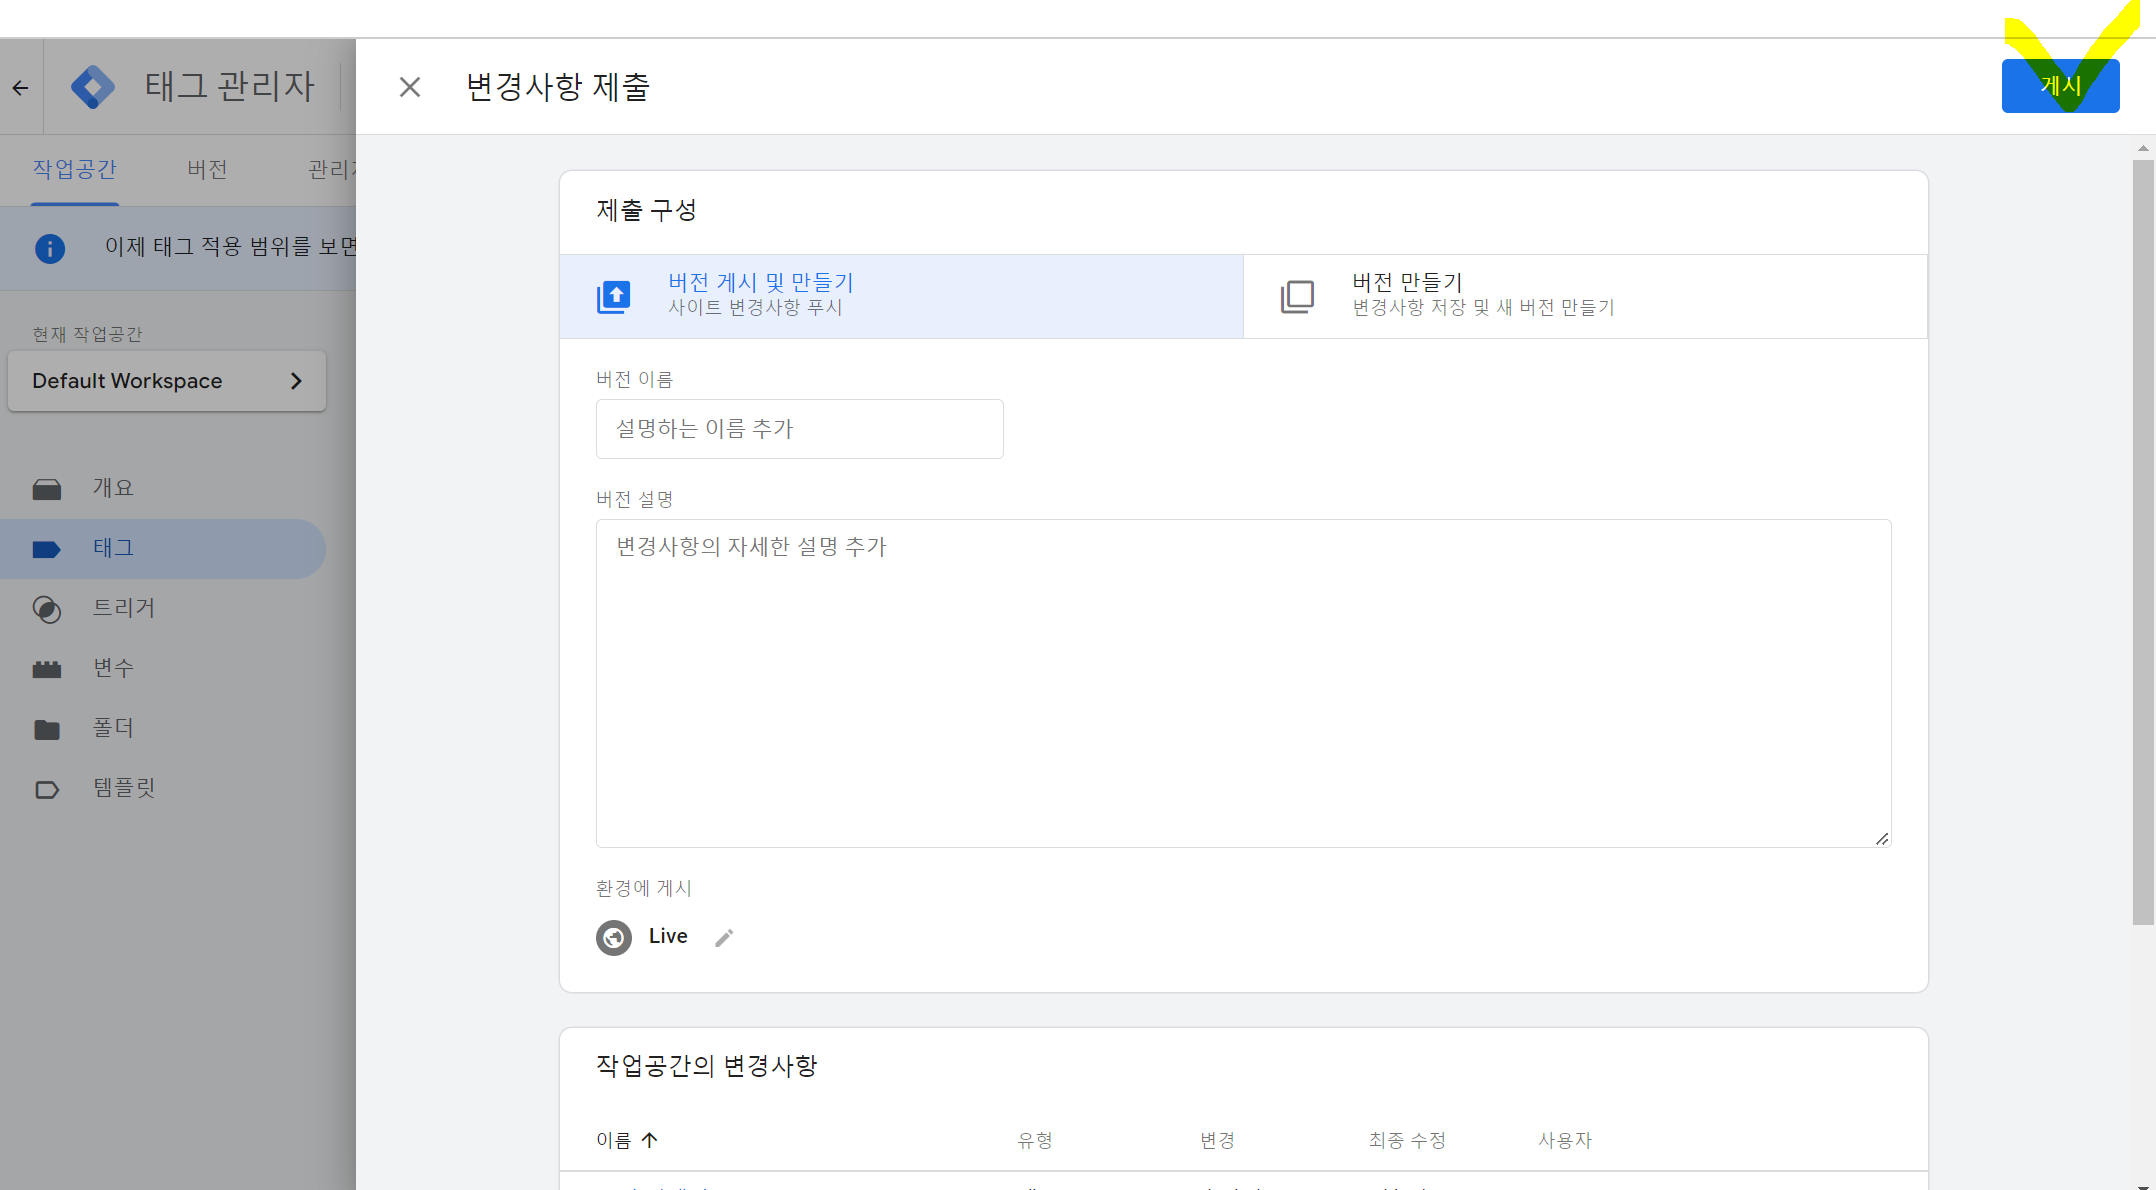This screenshot has width=2156, height=1190.
Task: Open the 개요 overview sidebar item
Action: coord(113,488)
